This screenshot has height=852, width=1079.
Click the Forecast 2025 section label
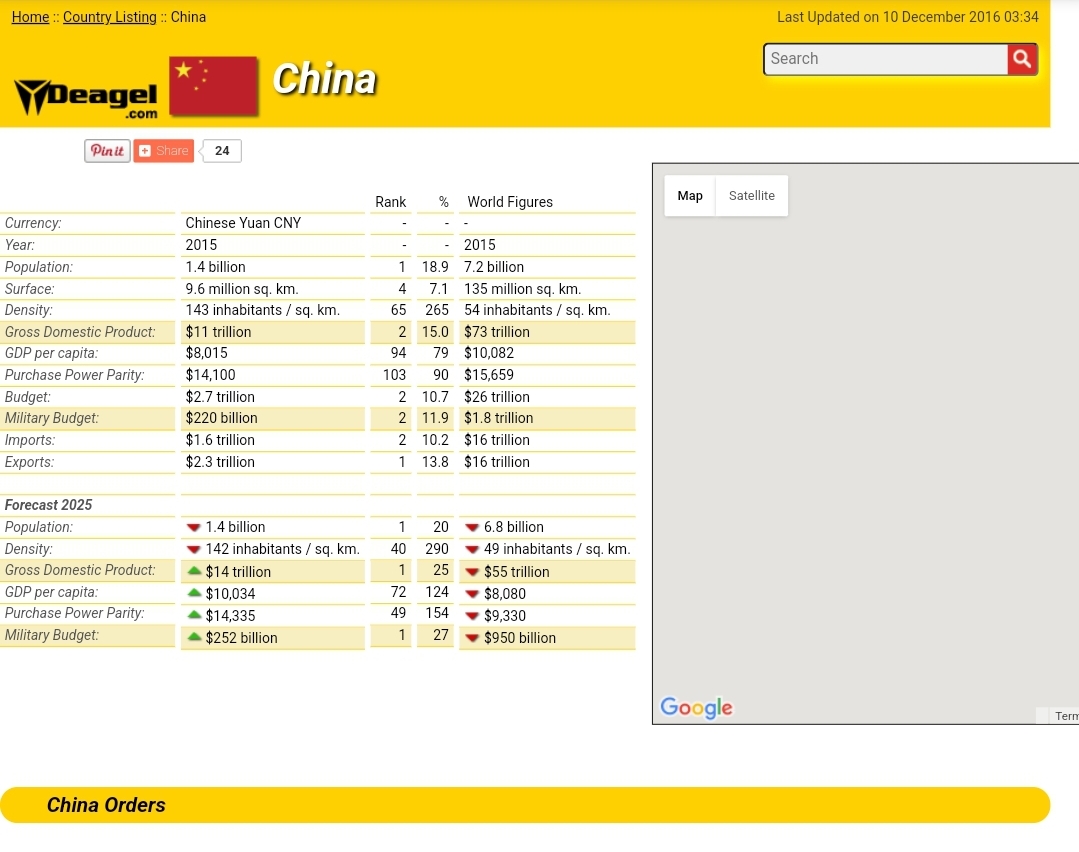[48, 505]
